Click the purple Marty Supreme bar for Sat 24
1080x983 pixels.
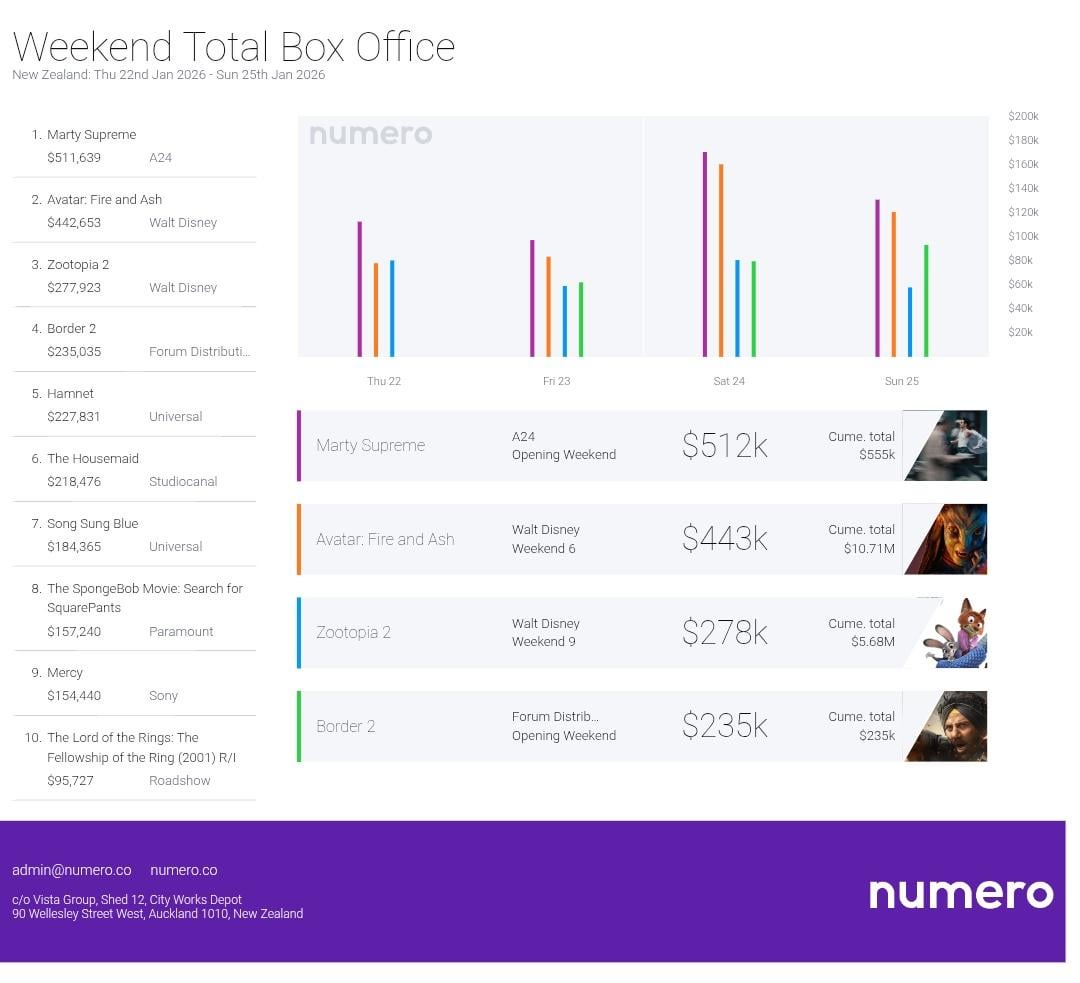click(705, 255)
